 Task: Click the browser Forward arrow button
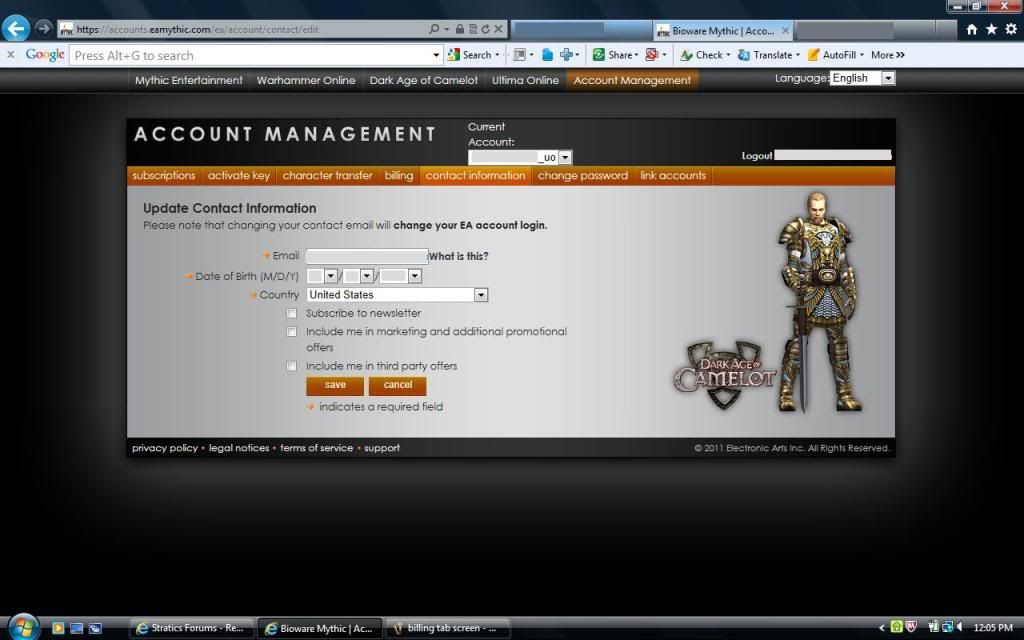click(x=44, y=29)
